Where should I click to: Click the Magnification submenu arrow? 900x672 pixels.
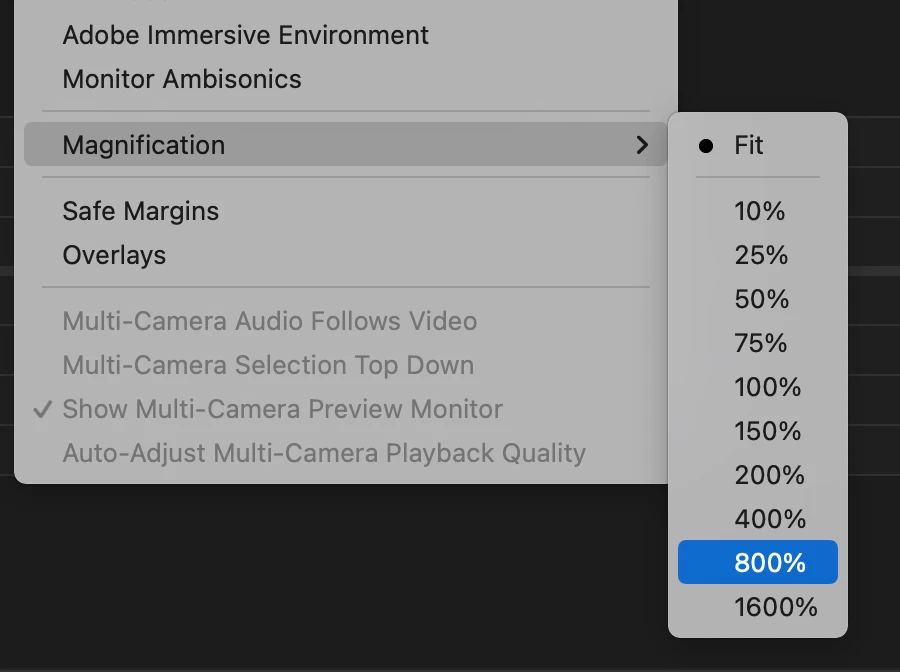[642, 145]
